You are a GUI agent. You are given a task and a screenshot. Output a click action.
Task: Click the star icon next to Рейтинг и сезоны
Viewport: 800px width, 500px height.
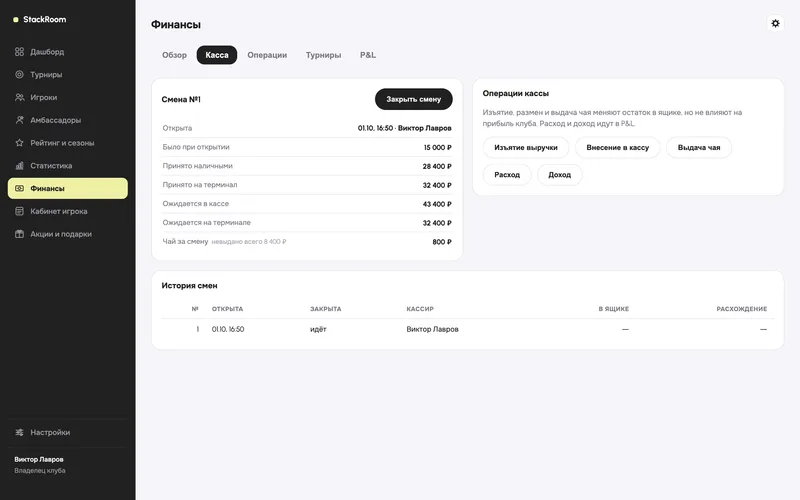[19, 143]
